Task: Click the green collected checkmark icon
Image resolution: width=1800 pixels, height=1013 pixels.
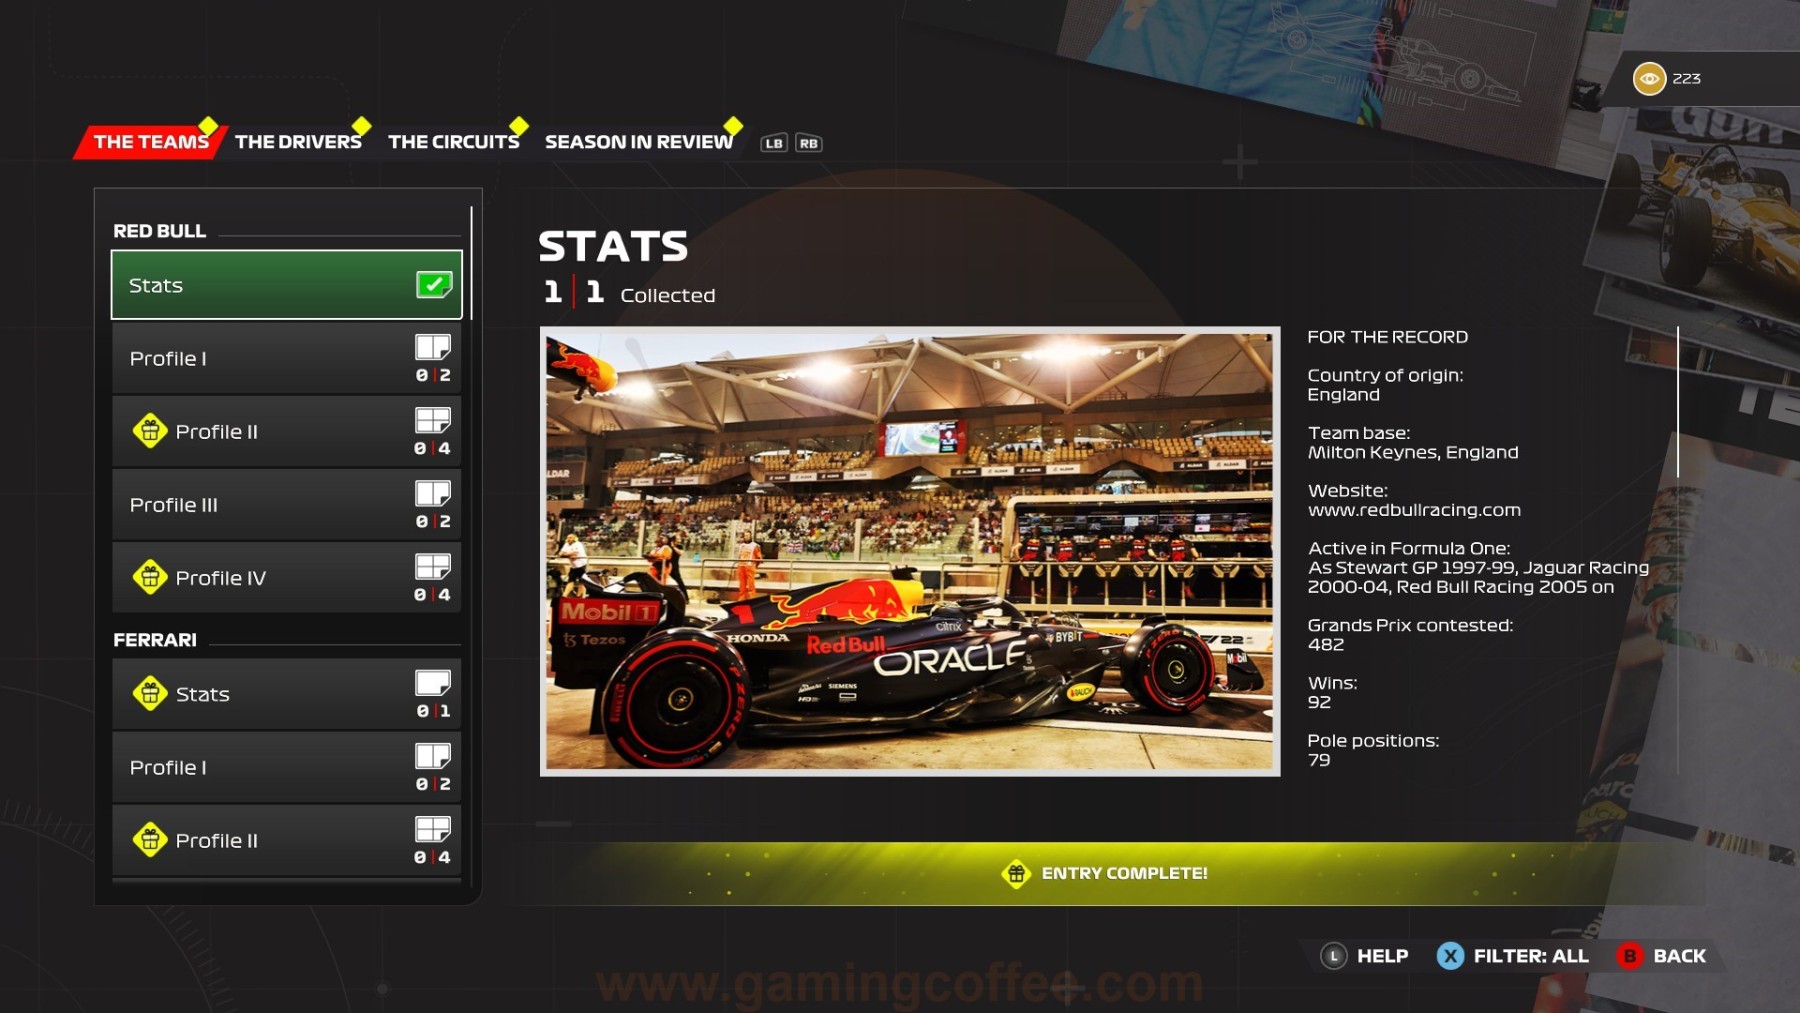Action: tap(433, 285)
